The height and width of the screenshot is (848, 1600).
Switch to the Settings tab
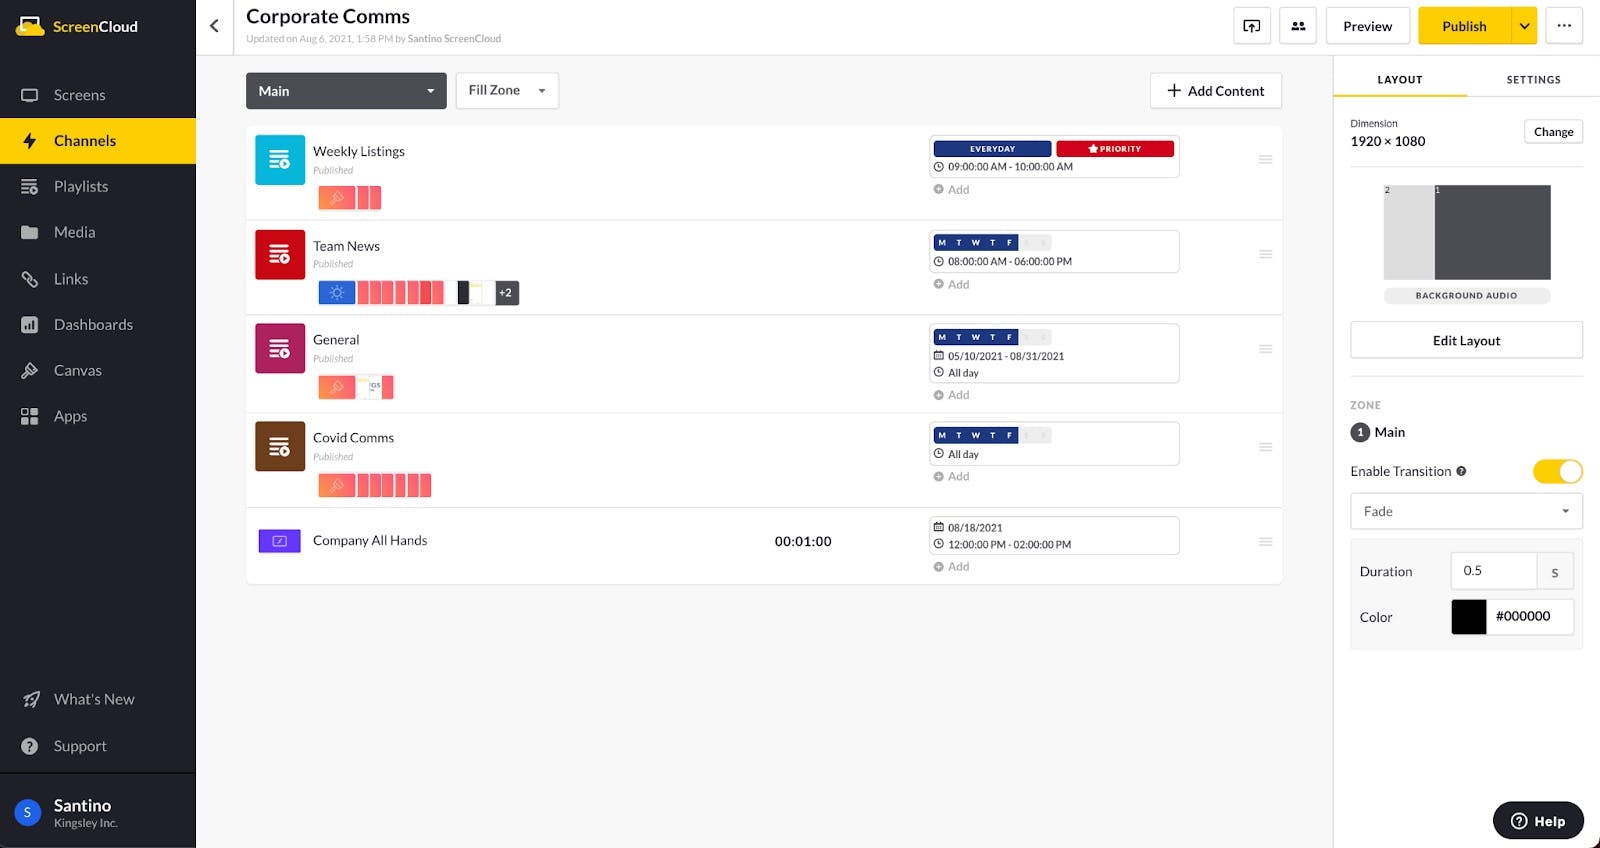coord(1533,80)
